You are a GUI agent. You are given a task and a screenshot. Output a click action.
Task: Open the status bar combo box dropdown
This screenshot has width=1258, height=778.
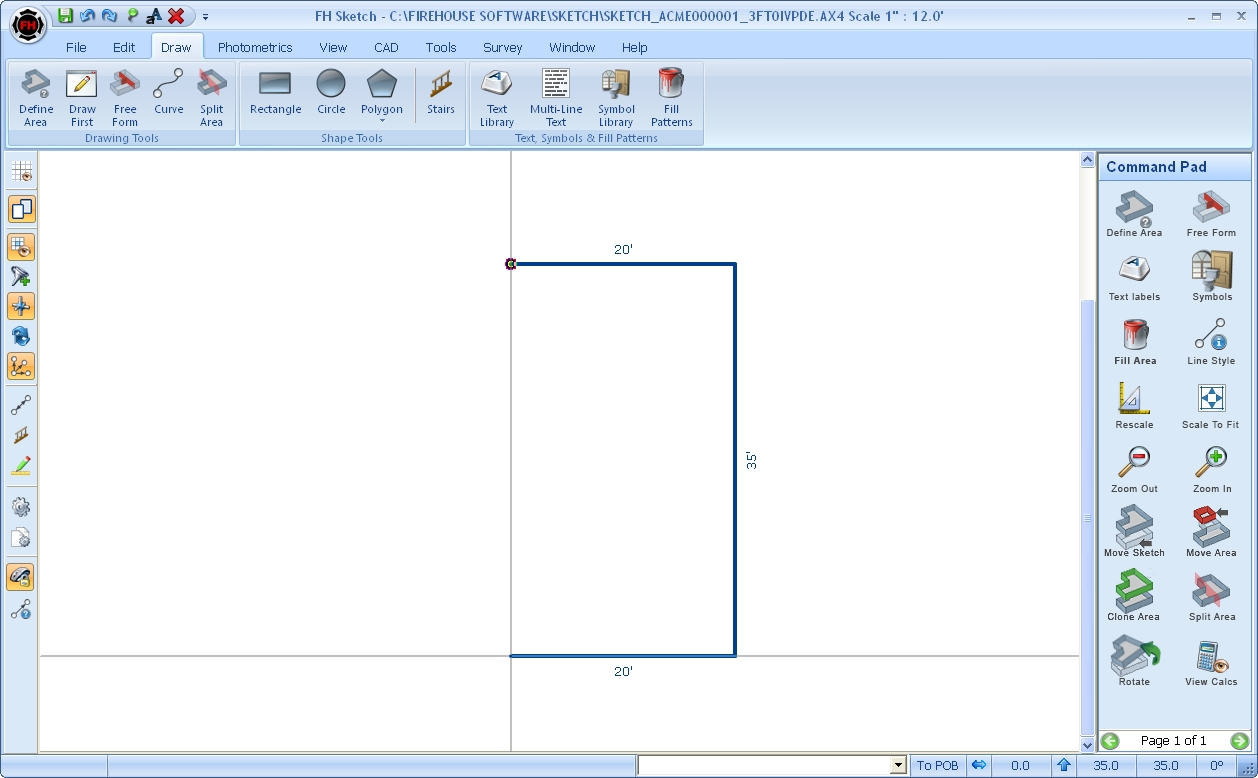coord(897,766)
